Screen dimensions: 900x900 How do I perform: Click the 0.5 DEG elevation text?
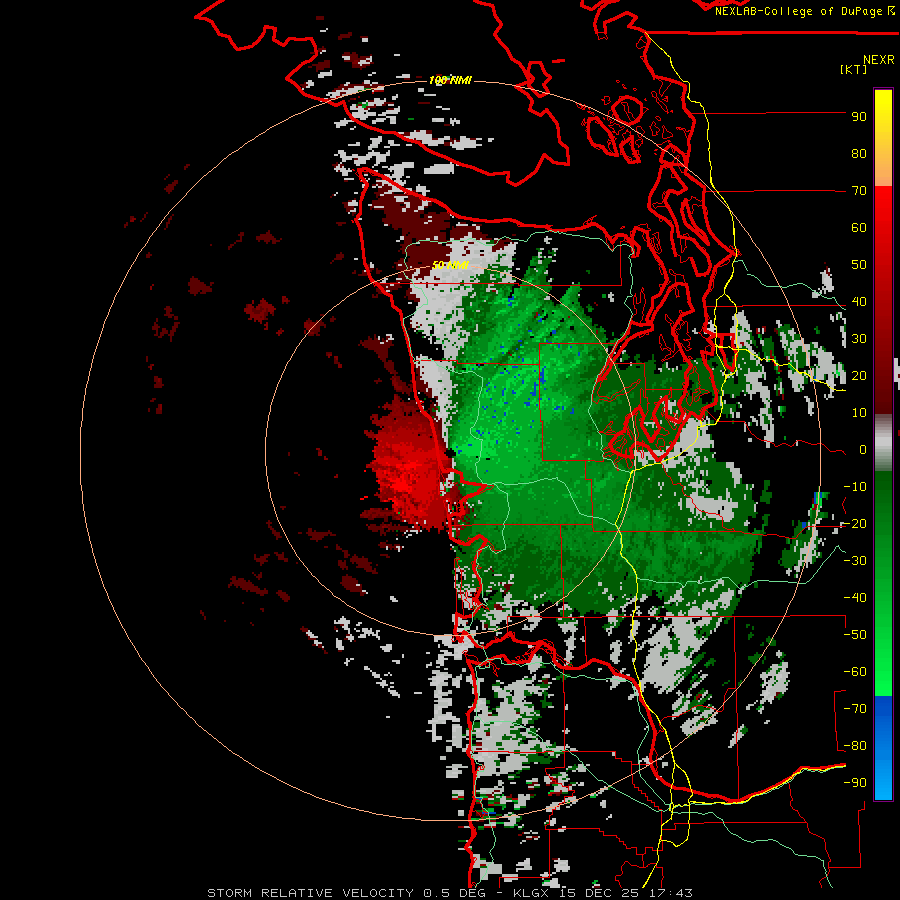pyautogui.click(x=455, y=893)
